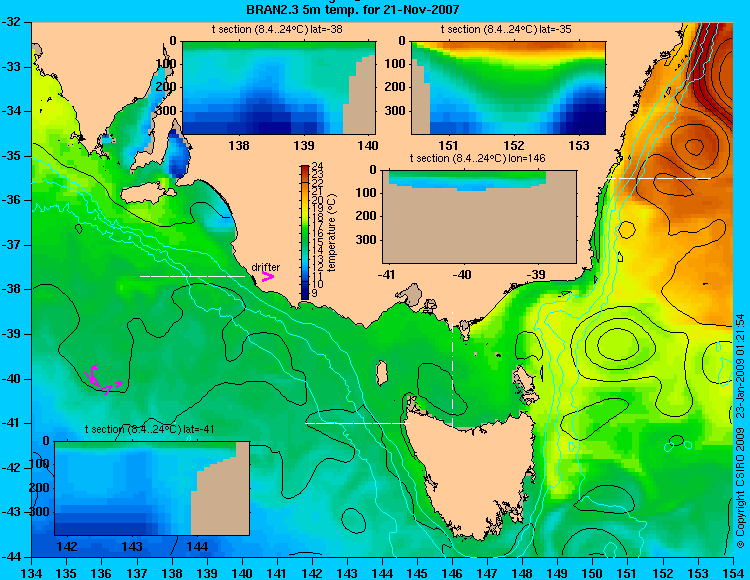
Task: Click the white section line at latitude -38
Action: point(192,276)
